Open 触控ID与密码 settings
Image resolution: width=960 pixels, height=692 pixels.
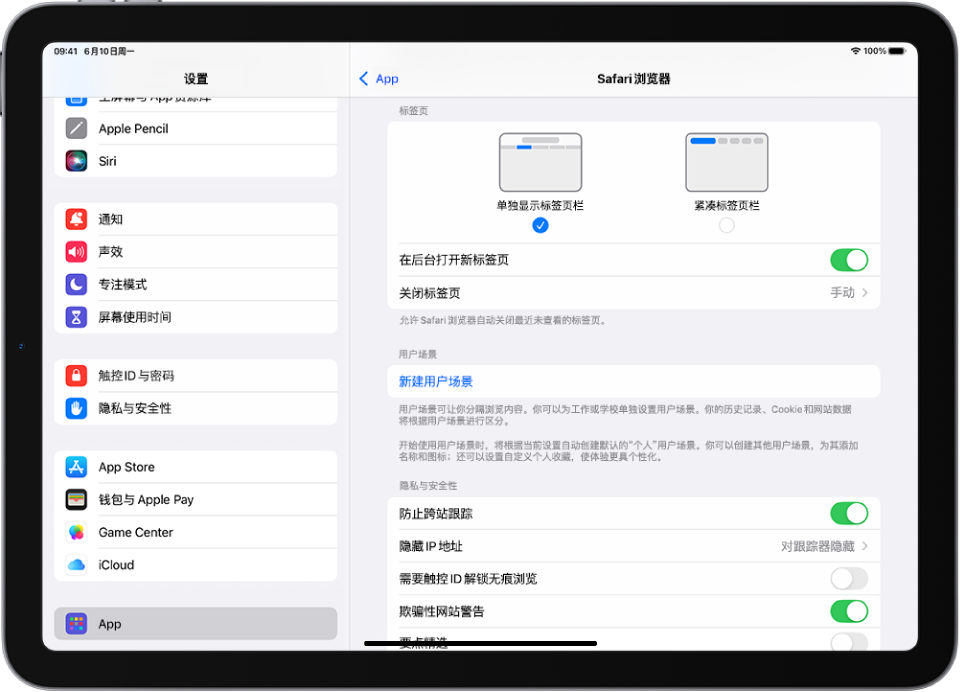[195, 375]
